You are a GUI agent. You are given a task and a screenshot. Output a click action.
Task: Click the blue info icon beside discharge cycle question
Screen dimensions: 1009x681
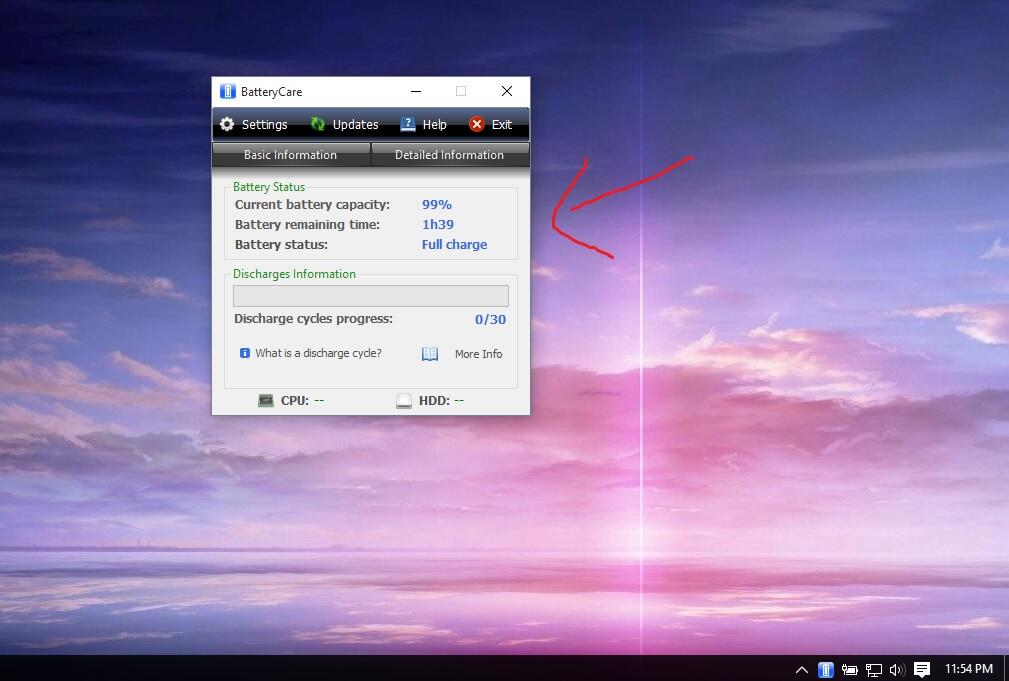(245, 353)
